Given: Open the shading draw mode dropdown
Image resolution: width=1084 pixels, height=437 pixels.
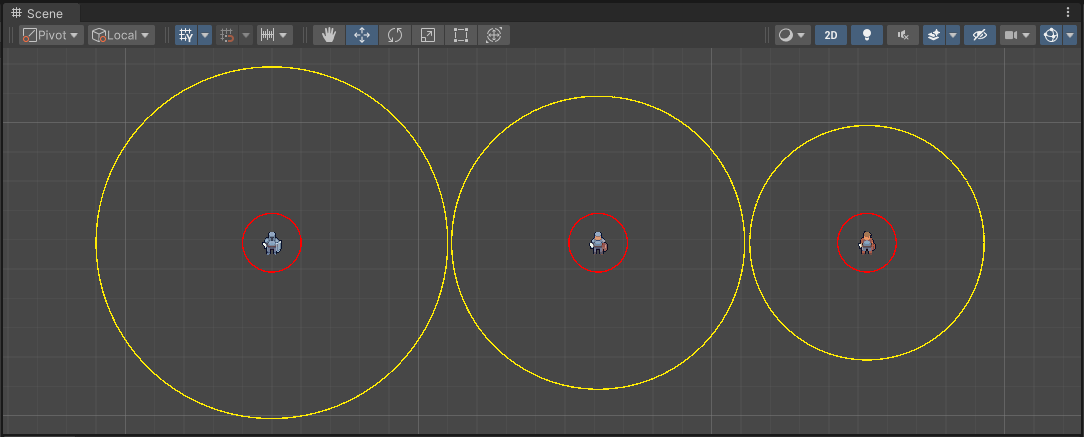Looking at the screenshot, I should [792, 35].
